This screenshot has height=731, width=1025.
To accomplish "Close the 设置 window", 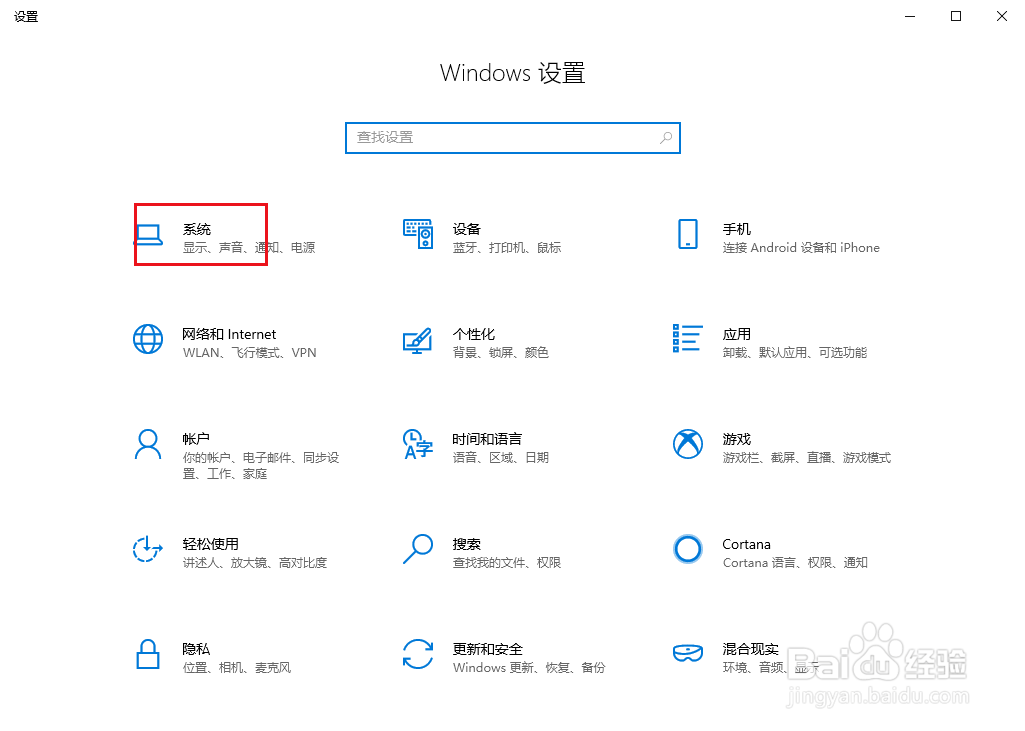I will [1001, 16].
